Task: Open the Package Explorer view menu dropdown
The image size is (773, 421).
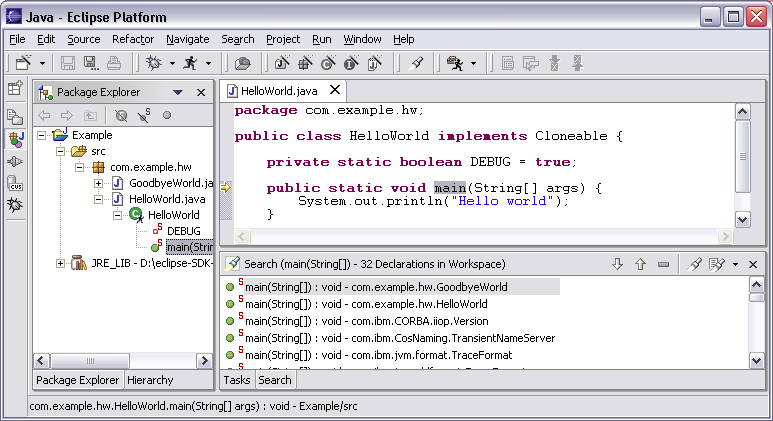Action: click(178, 92)
